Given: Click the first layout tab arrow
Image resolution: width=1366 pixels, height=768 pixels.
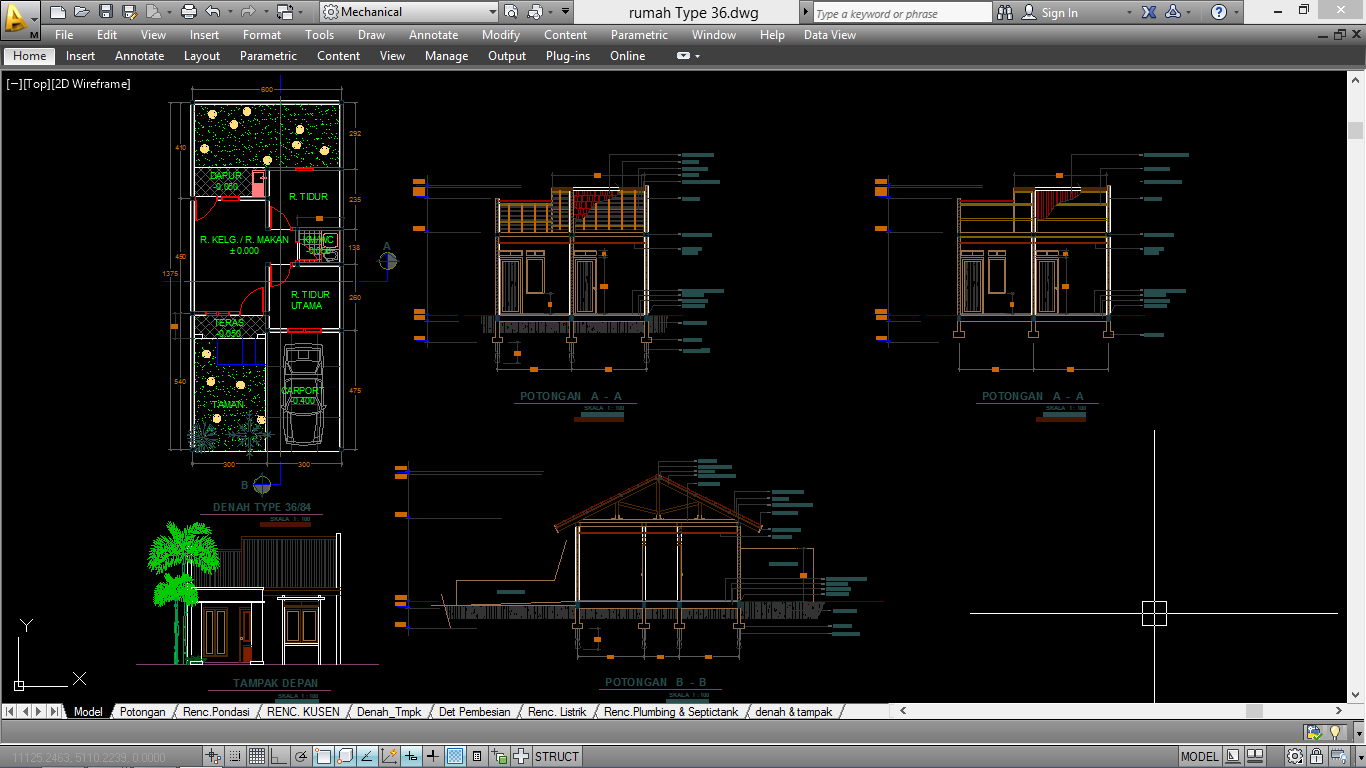Looking at the screenshot, I should click(x=10, y=712).
